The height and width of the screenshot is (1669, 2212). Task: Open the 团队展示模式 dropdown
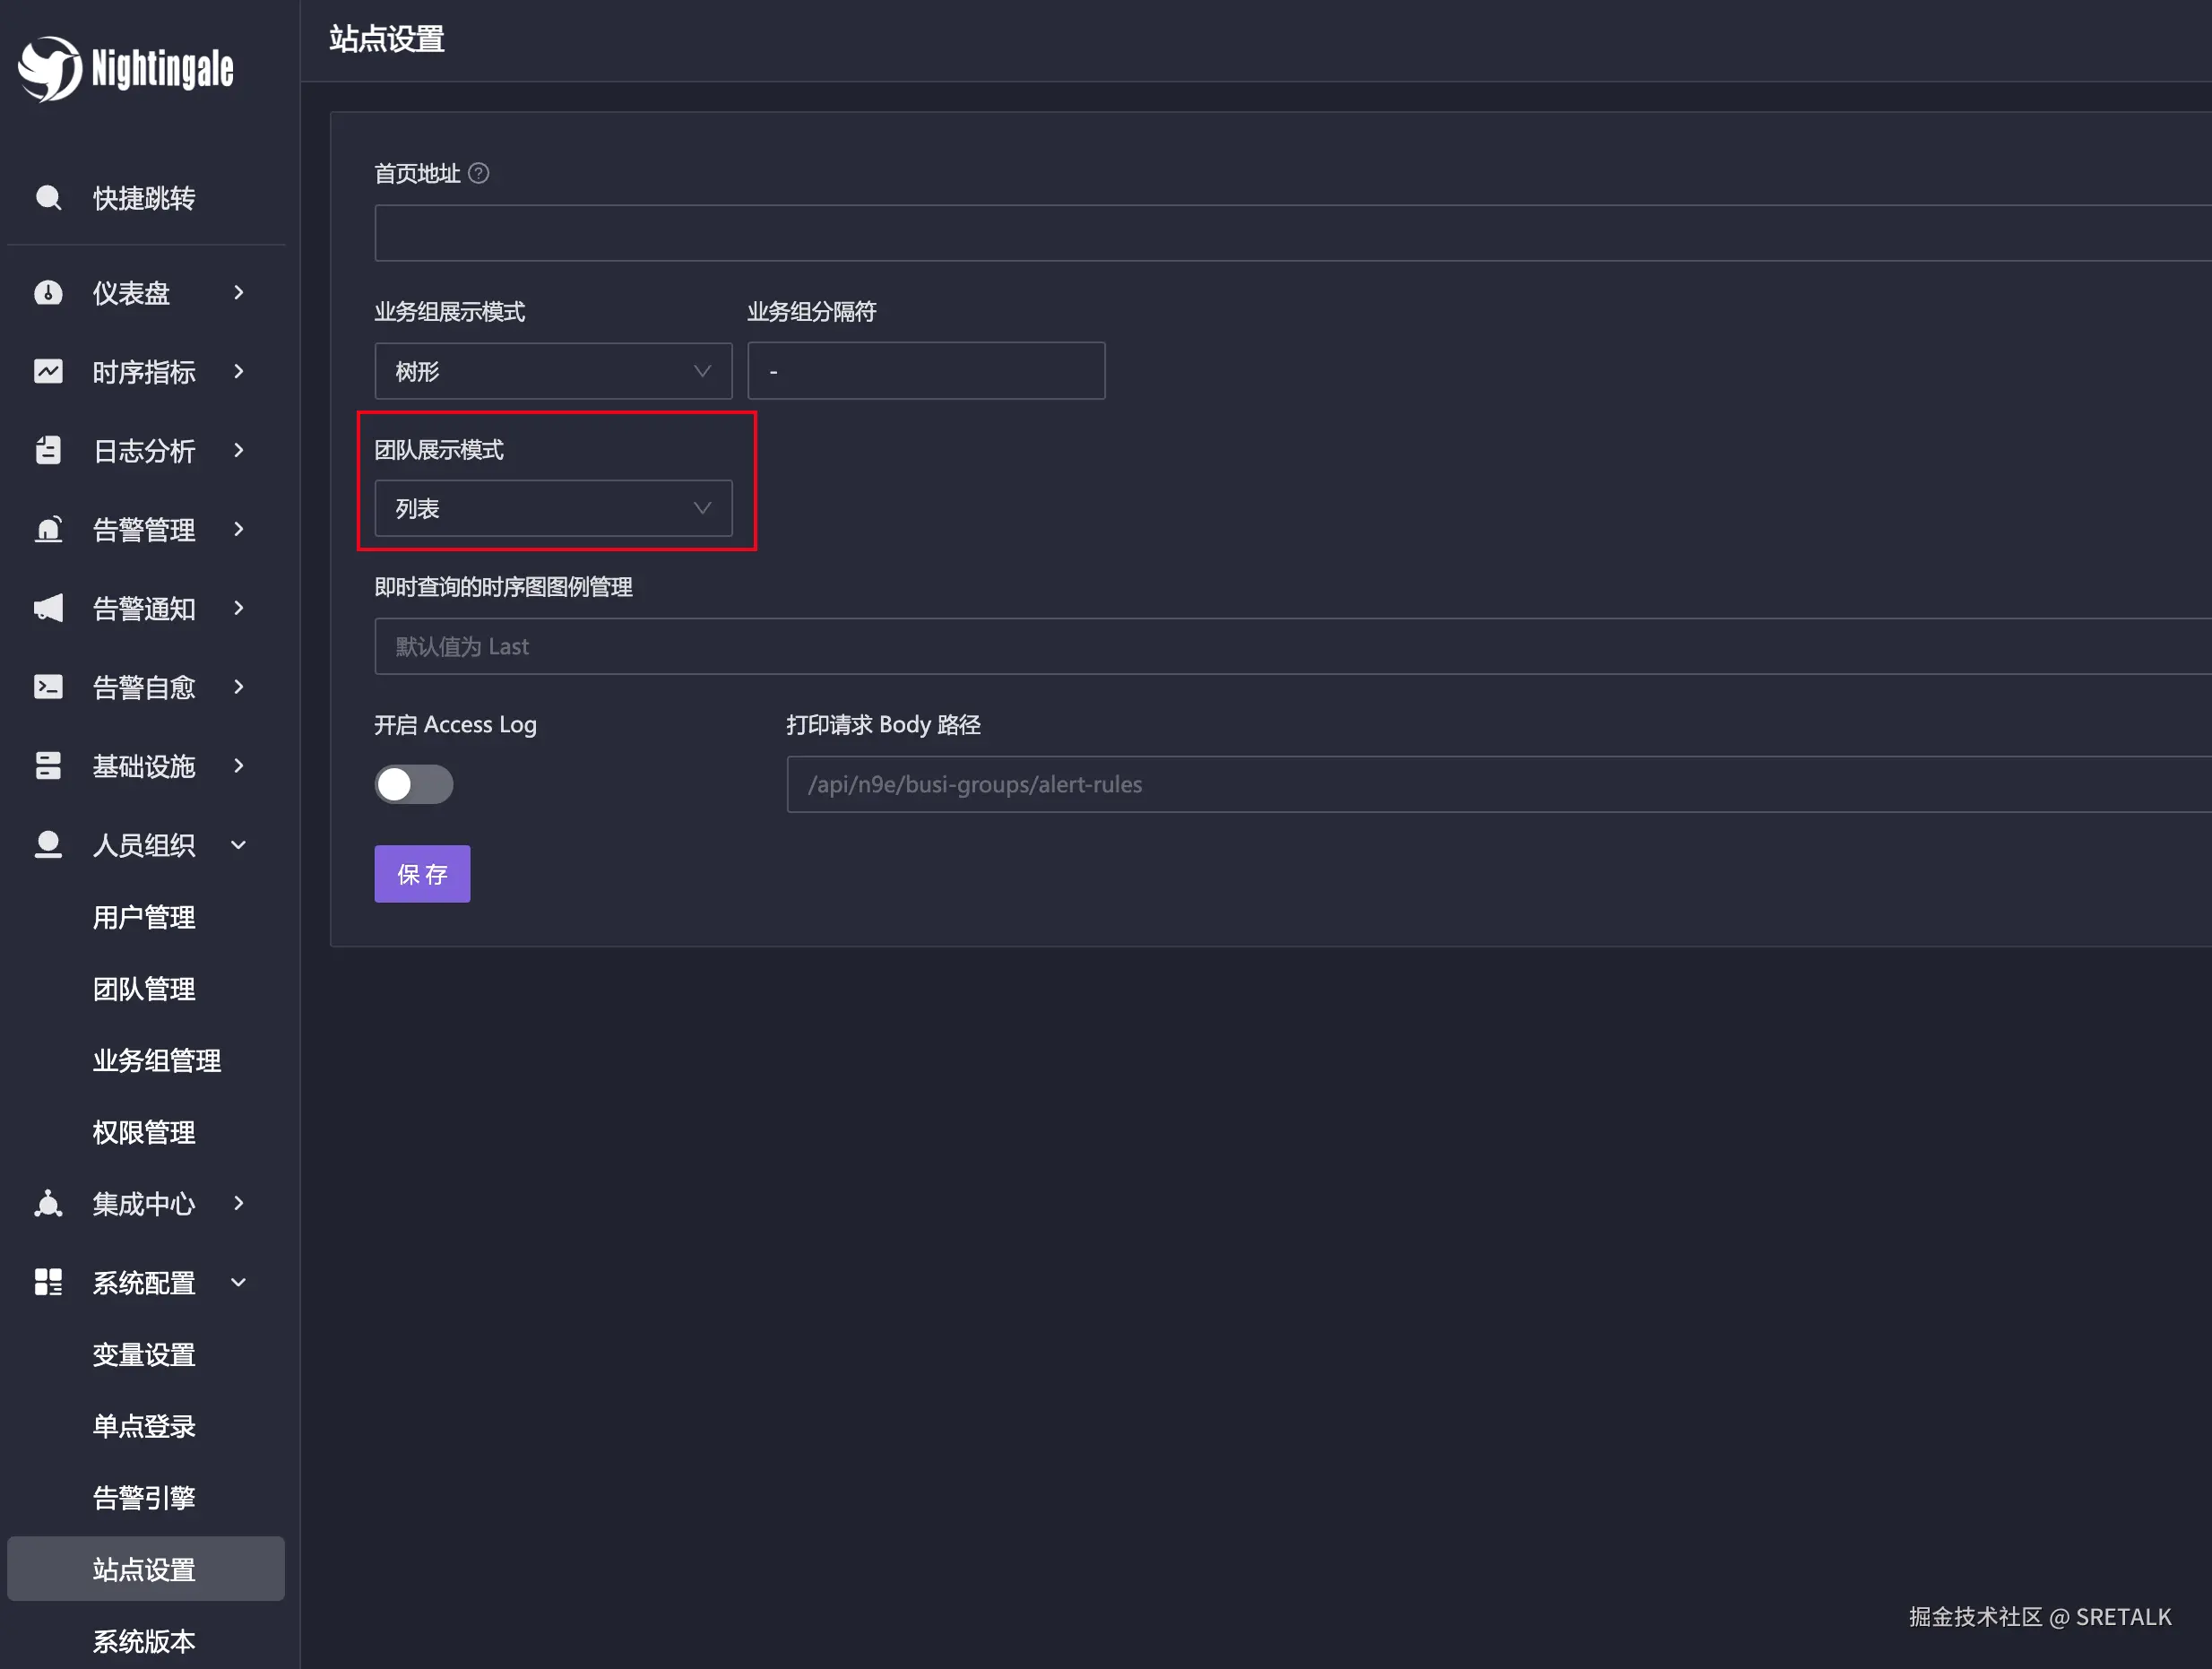click(552, 509)
